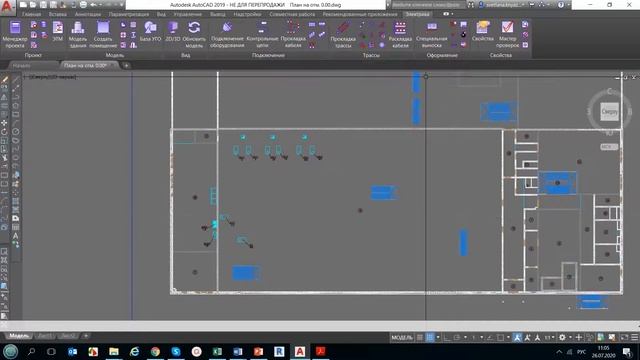Switch to Аннотации ribbon tab

tap(88, 14)
